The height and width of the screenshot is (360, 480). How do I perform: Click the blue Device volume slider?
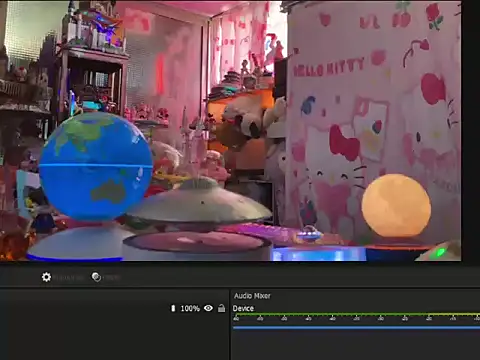(x=356, y=328)
